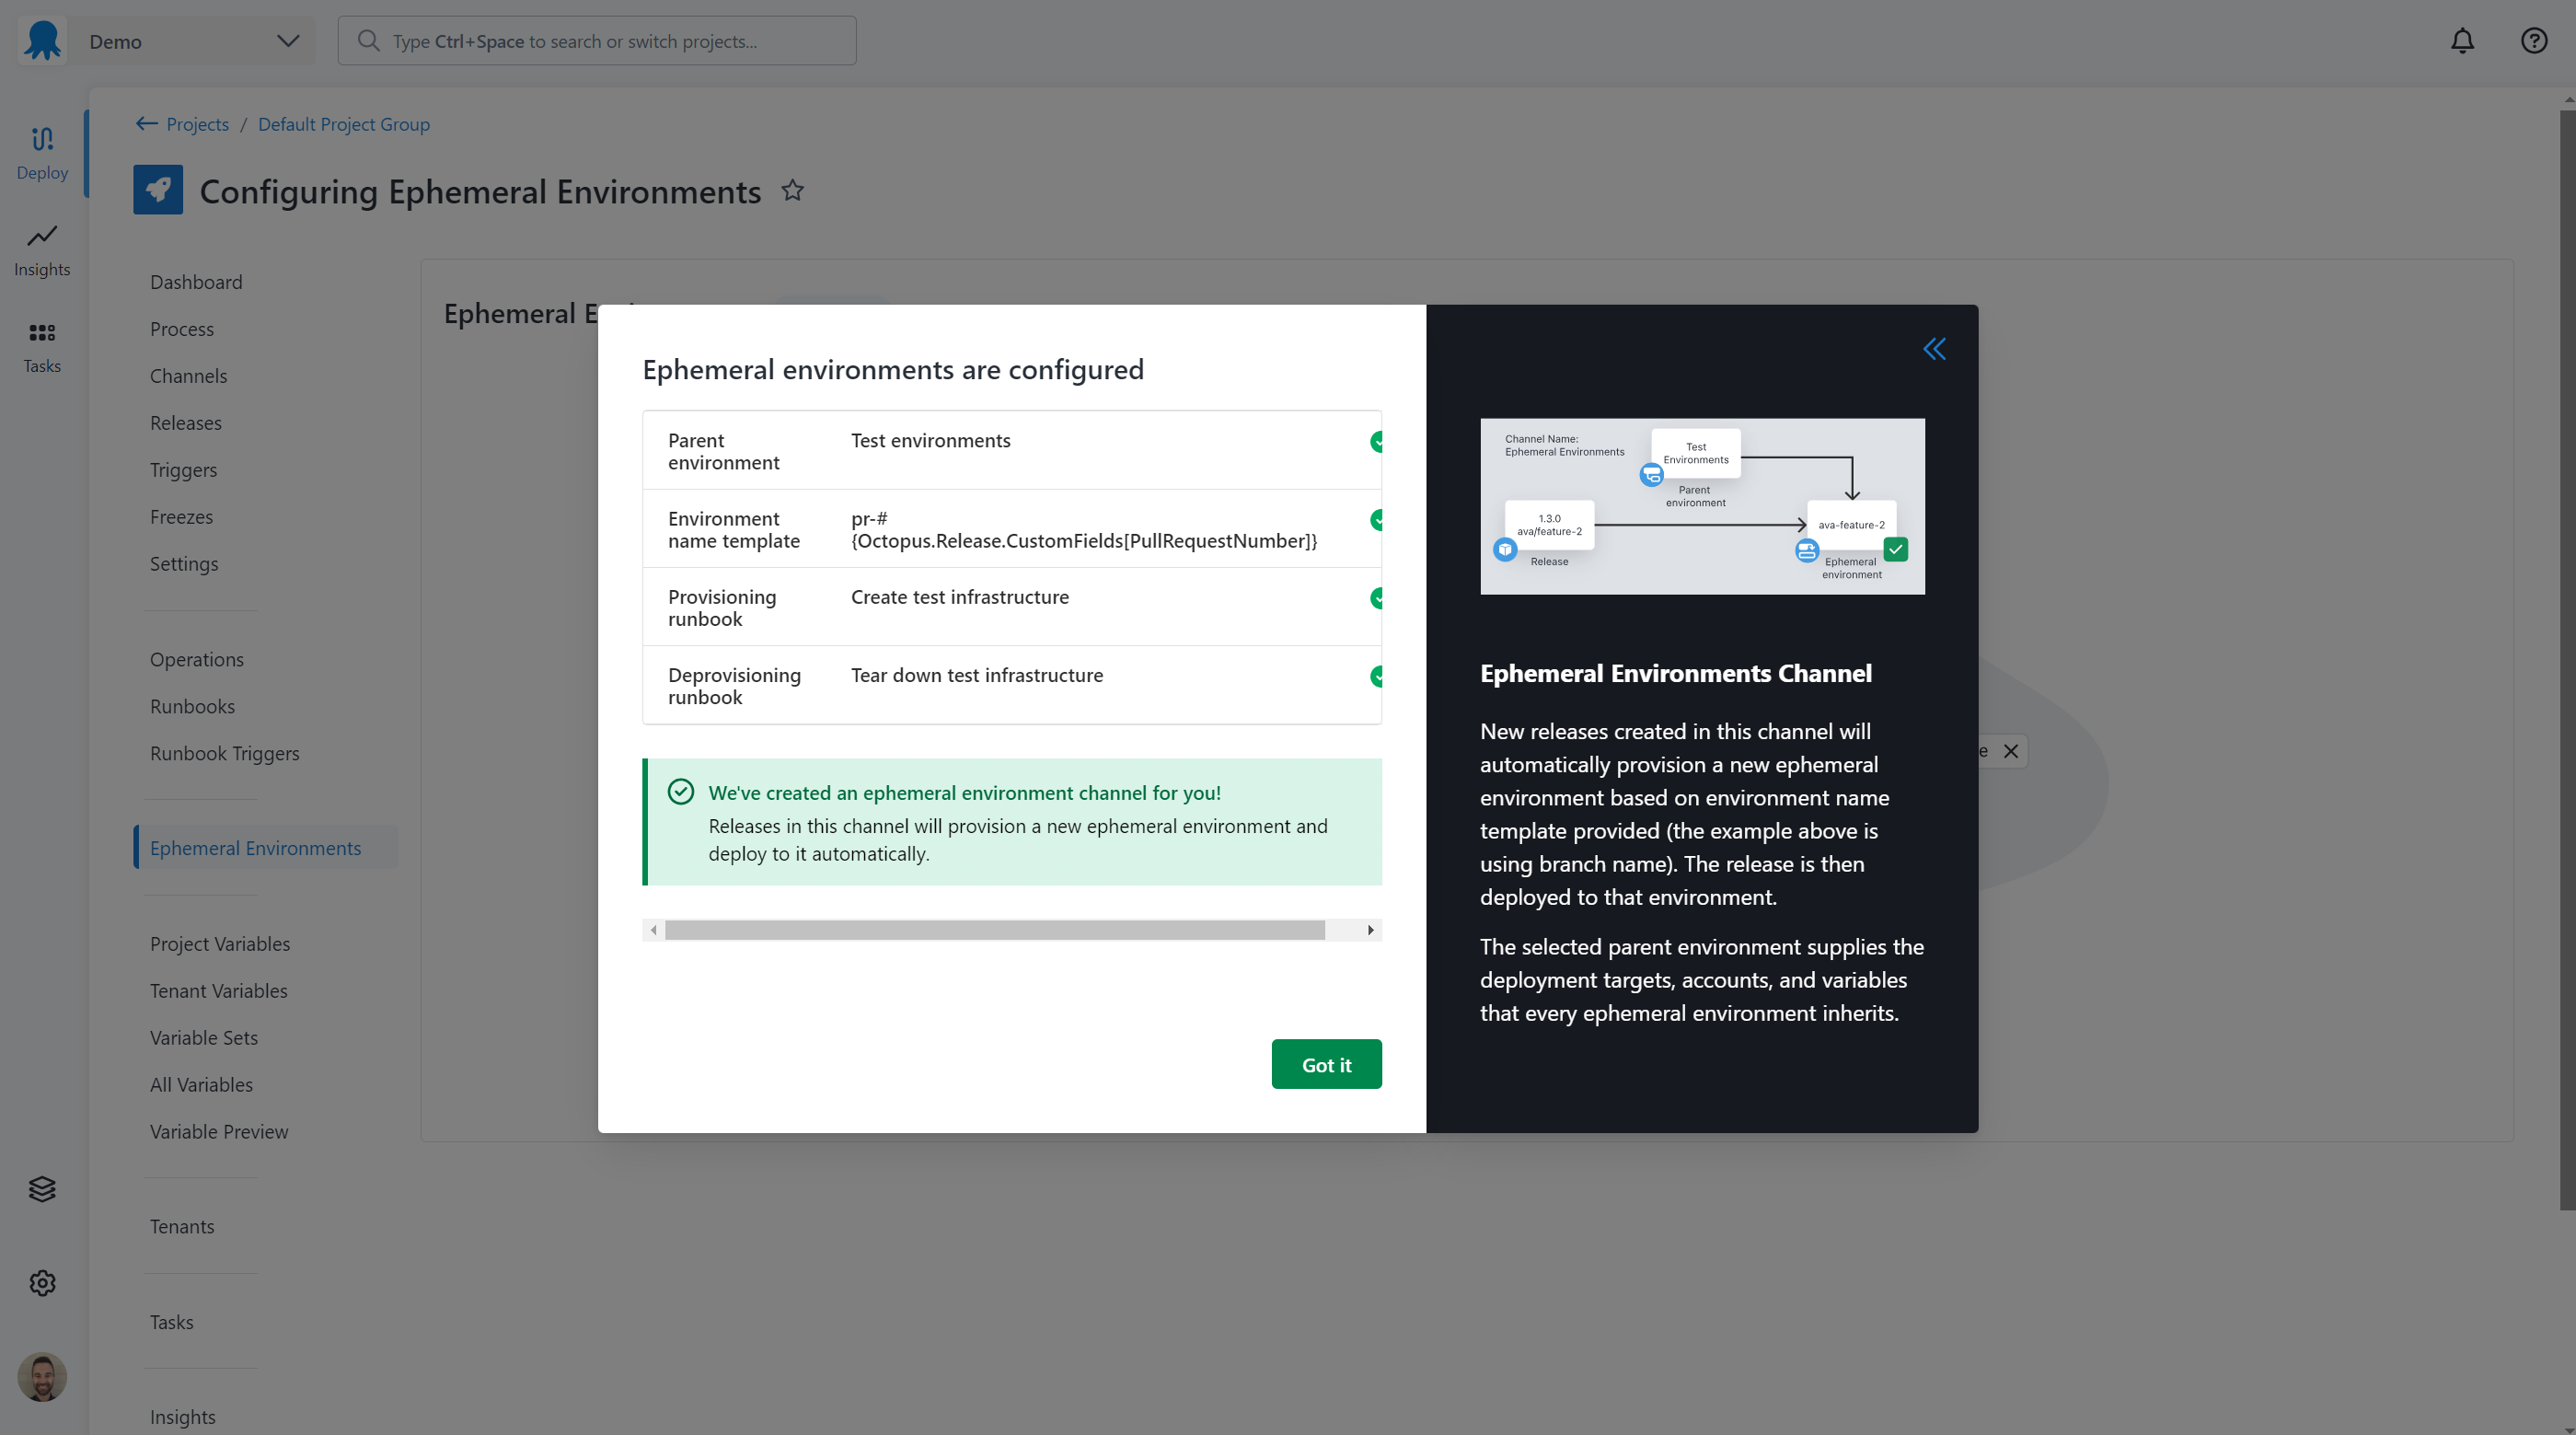2576x1435 pixels.
Task: Open Triggers in project menu
Action: coord(183,470)
